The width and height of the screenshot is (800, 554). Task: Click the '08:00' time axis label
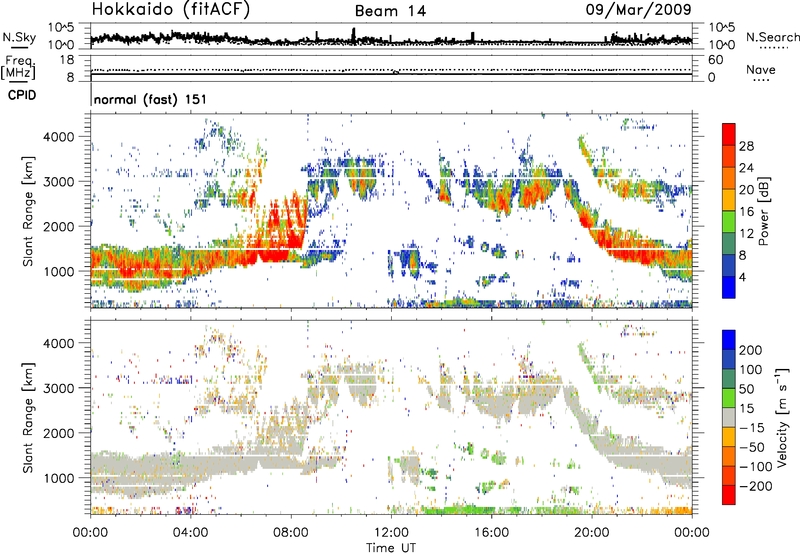click(291, 533)
